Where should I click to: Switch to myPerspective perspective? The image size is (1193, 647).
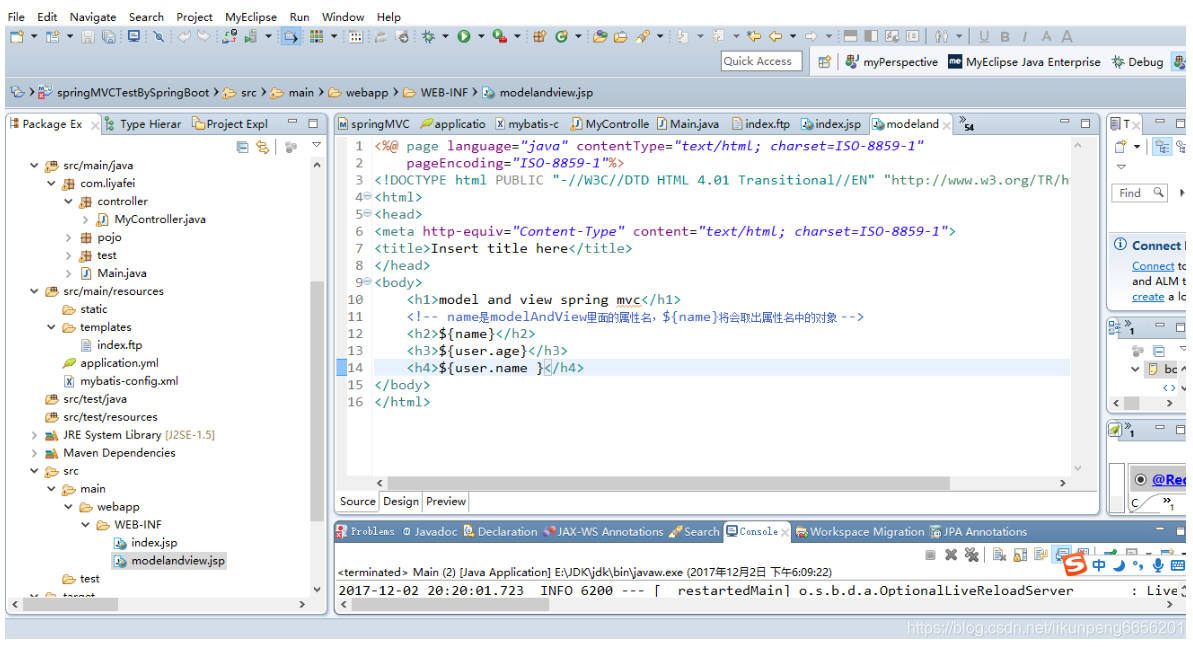coord(892,62)
